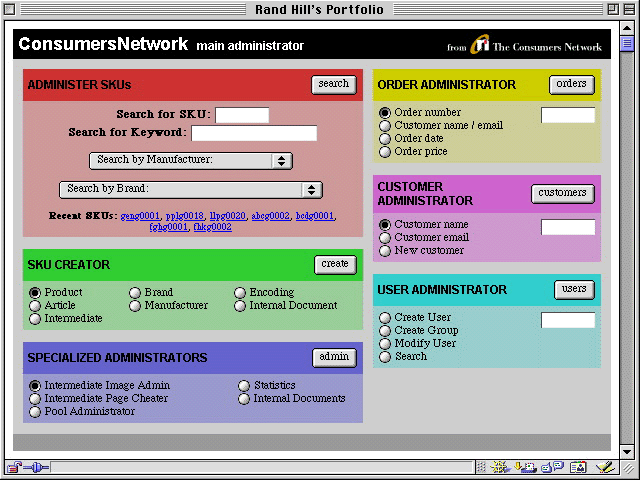Select New customer radio button
The height and width of the screenshot is (480, 640).
[x=384, y=251]
